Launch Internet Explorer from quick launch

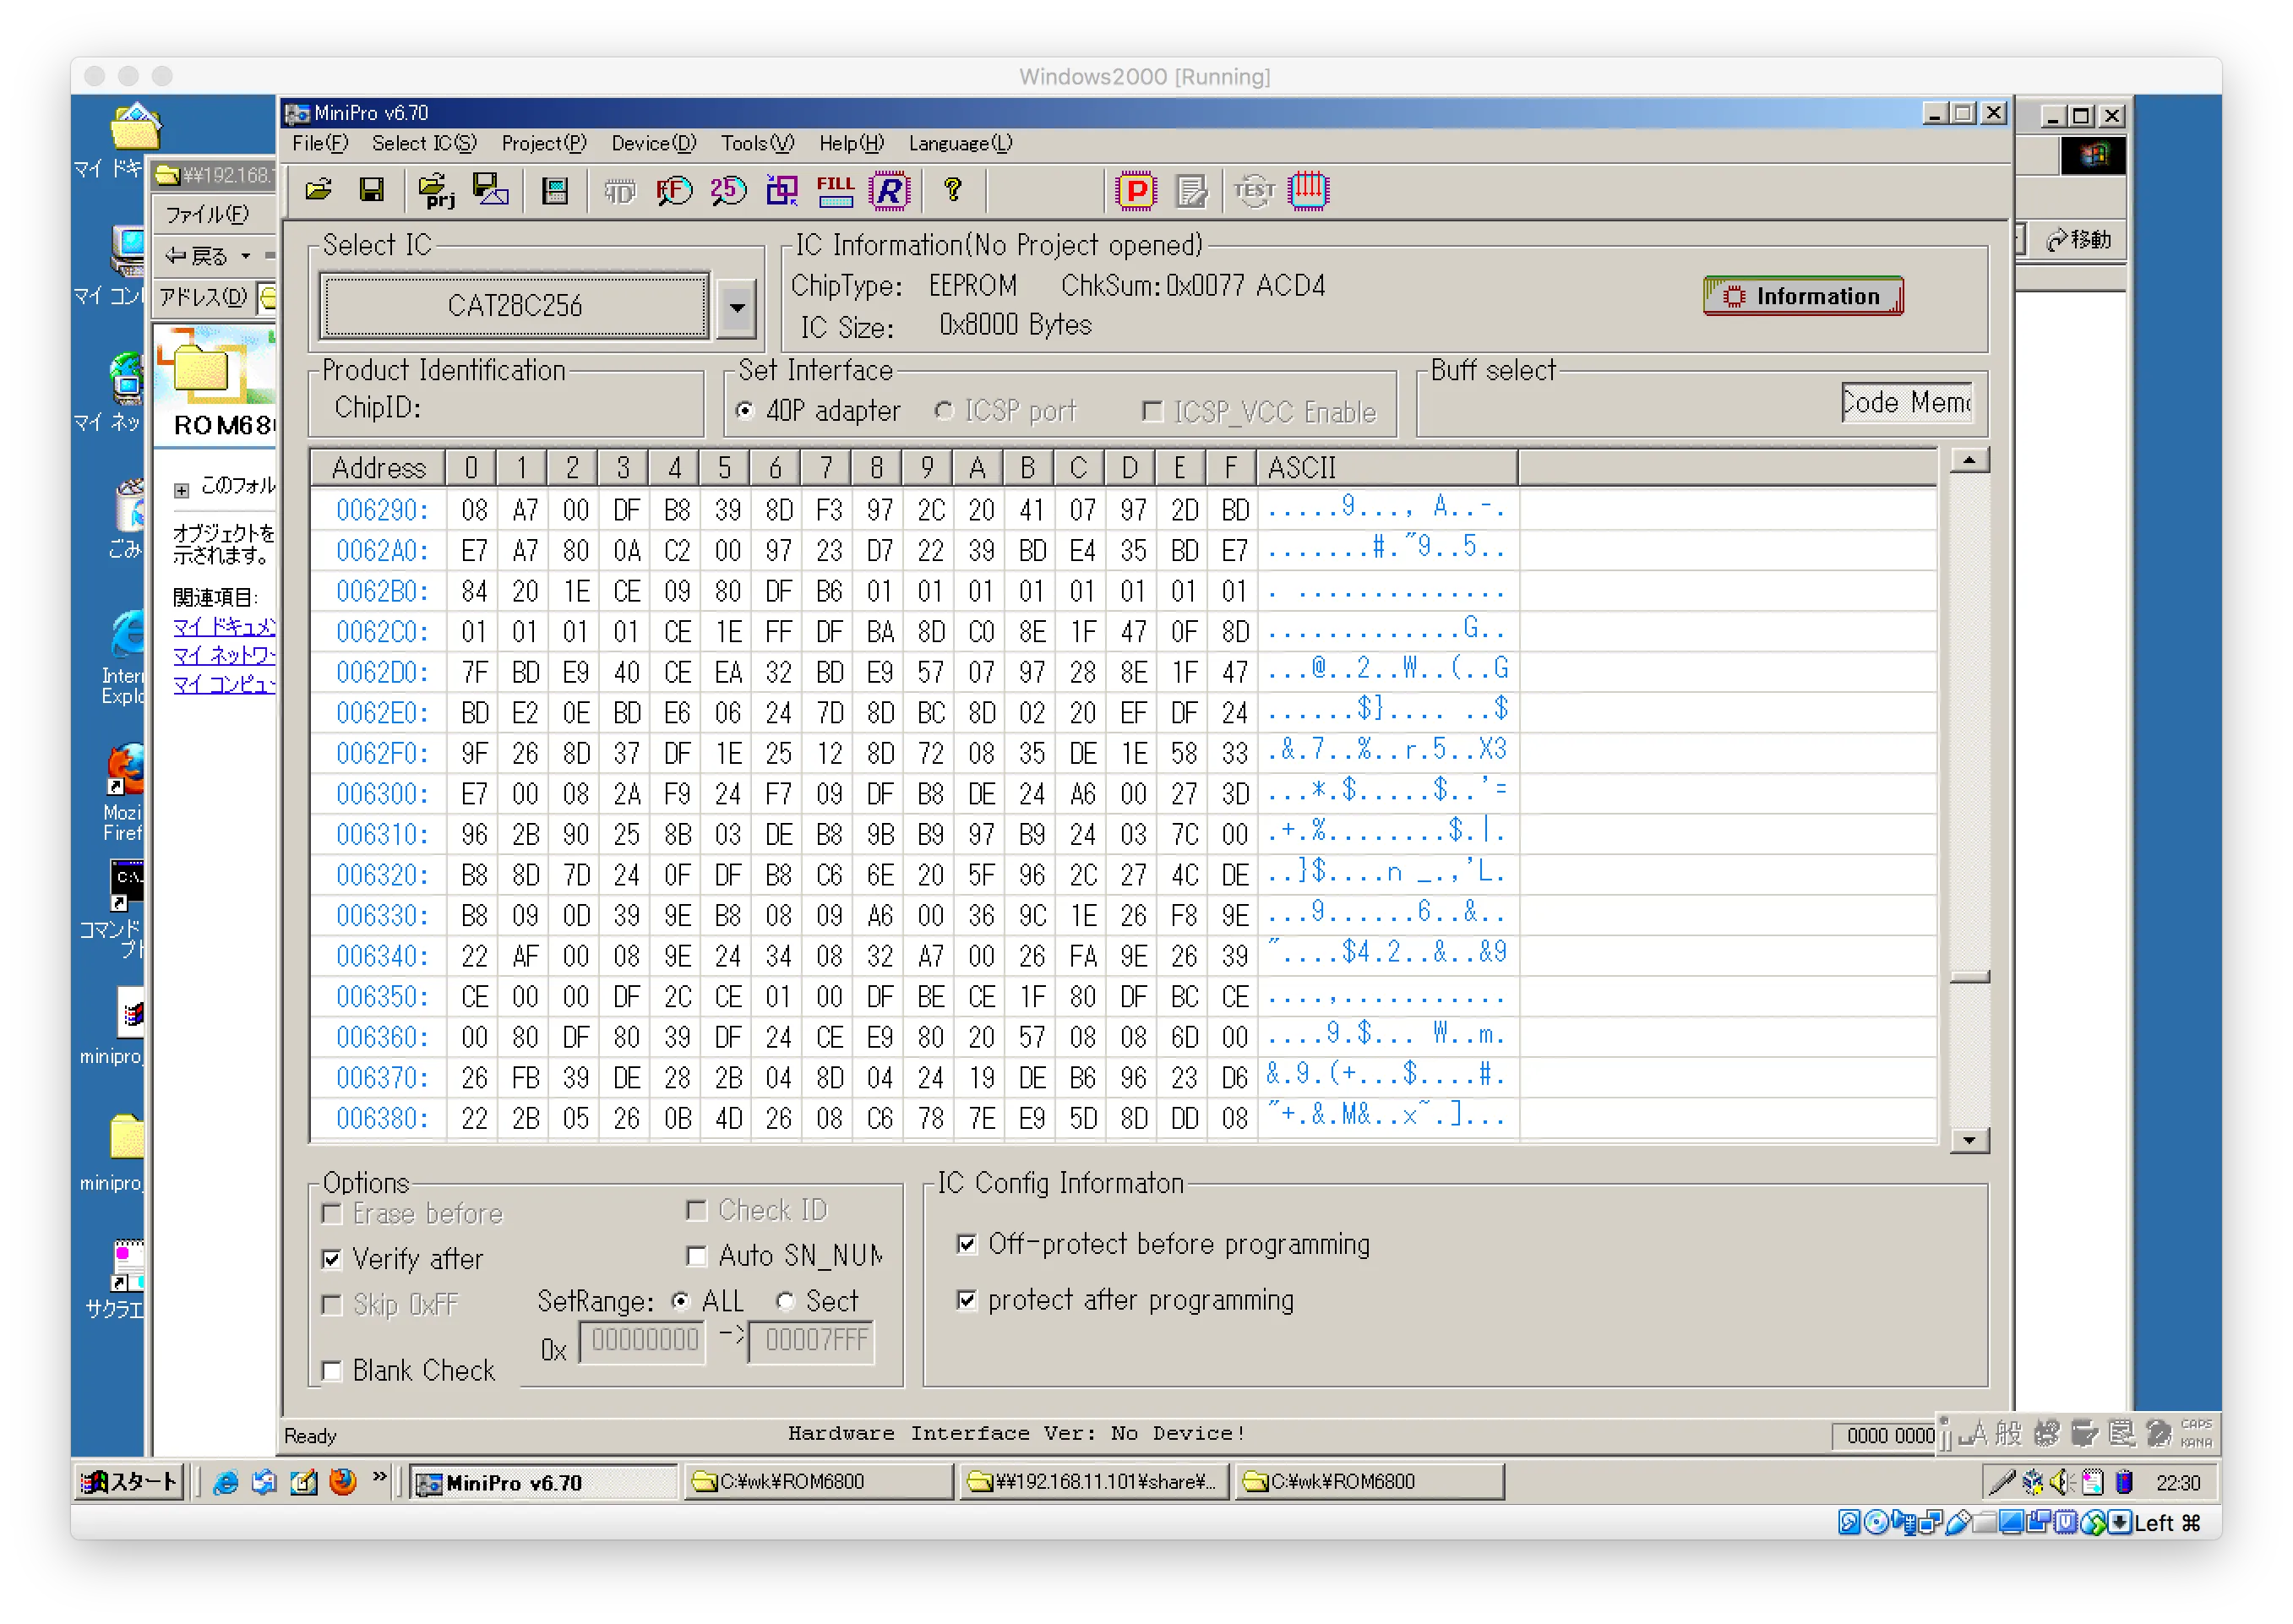(x=226, y=1482)
